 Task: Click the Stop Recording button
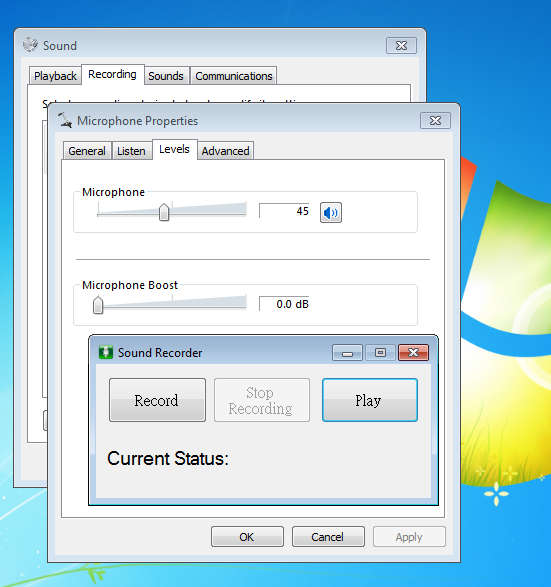tap(262, 400)
